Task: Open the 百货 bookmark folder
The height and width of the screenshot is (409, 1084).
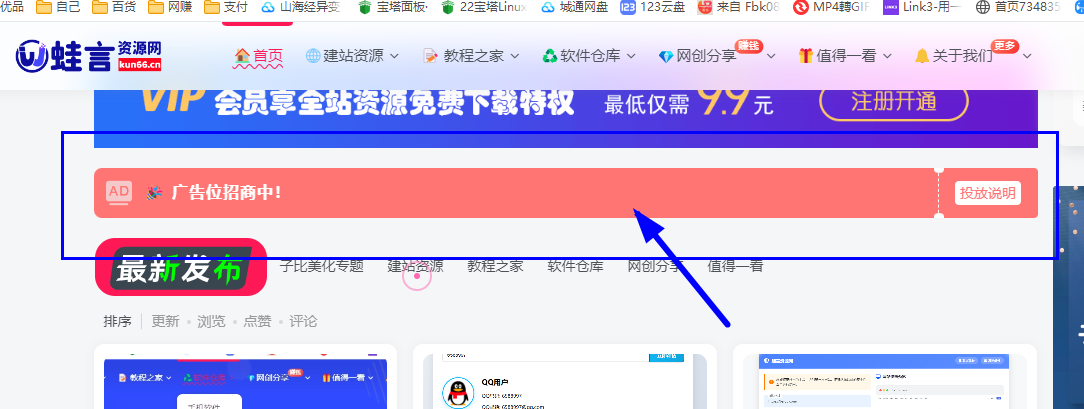Action: (x=114, y=8)
